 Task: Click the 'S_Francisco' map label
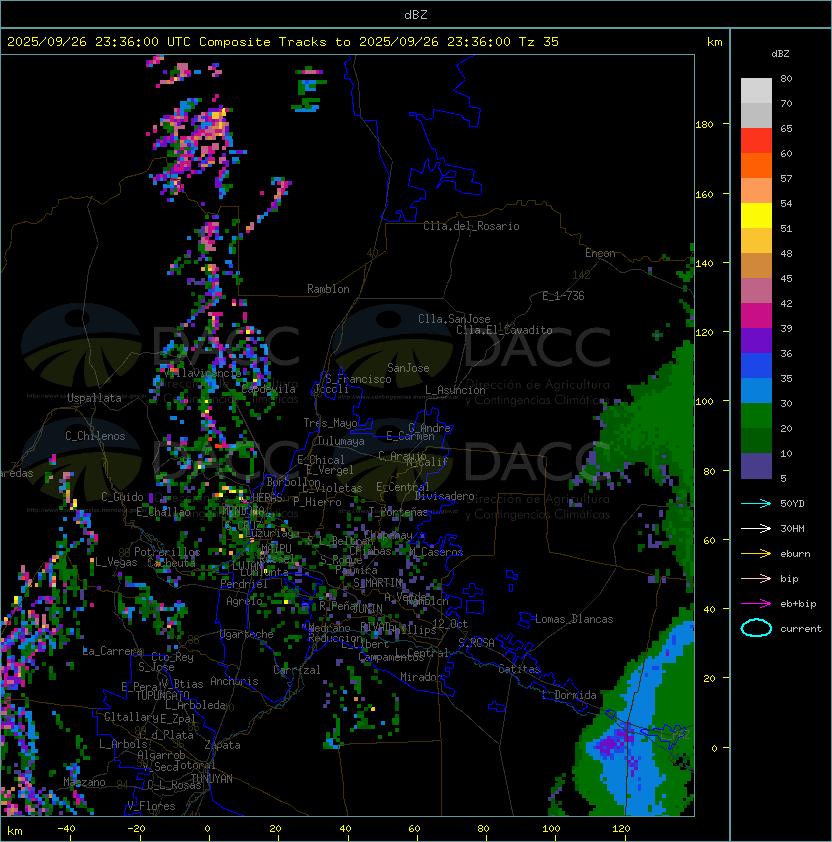pyautogui.click(x=358, y=379)
